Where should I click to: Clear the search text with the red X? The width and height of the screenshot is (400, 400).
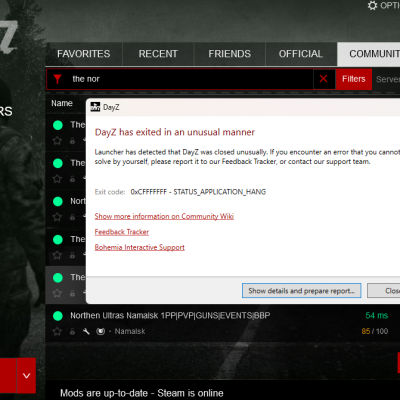[x=323, y=79]
